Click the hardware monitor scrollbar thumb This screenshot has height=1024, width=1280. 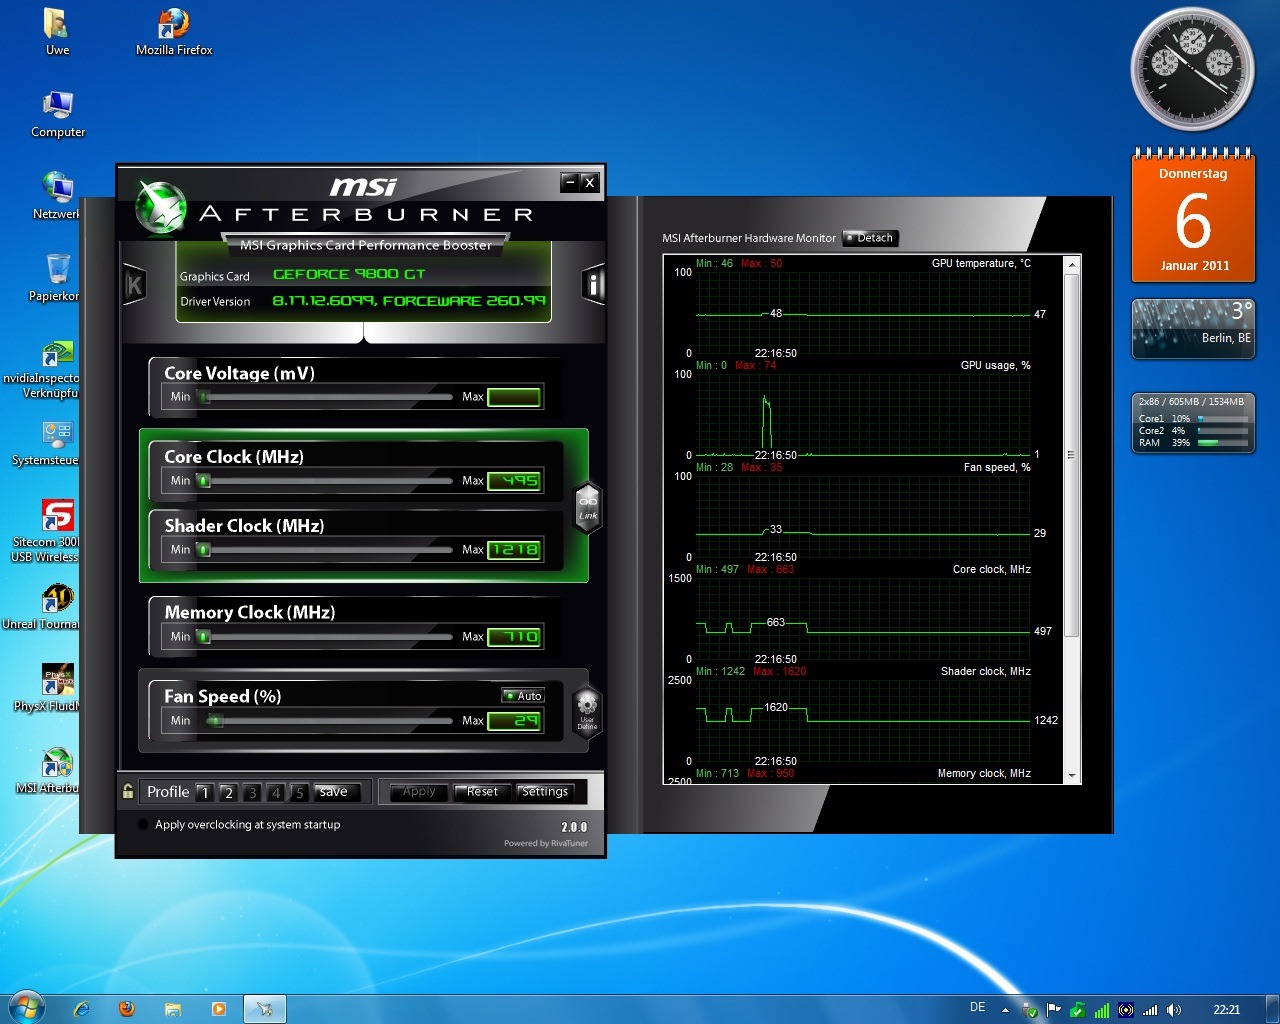(1072, 455)
